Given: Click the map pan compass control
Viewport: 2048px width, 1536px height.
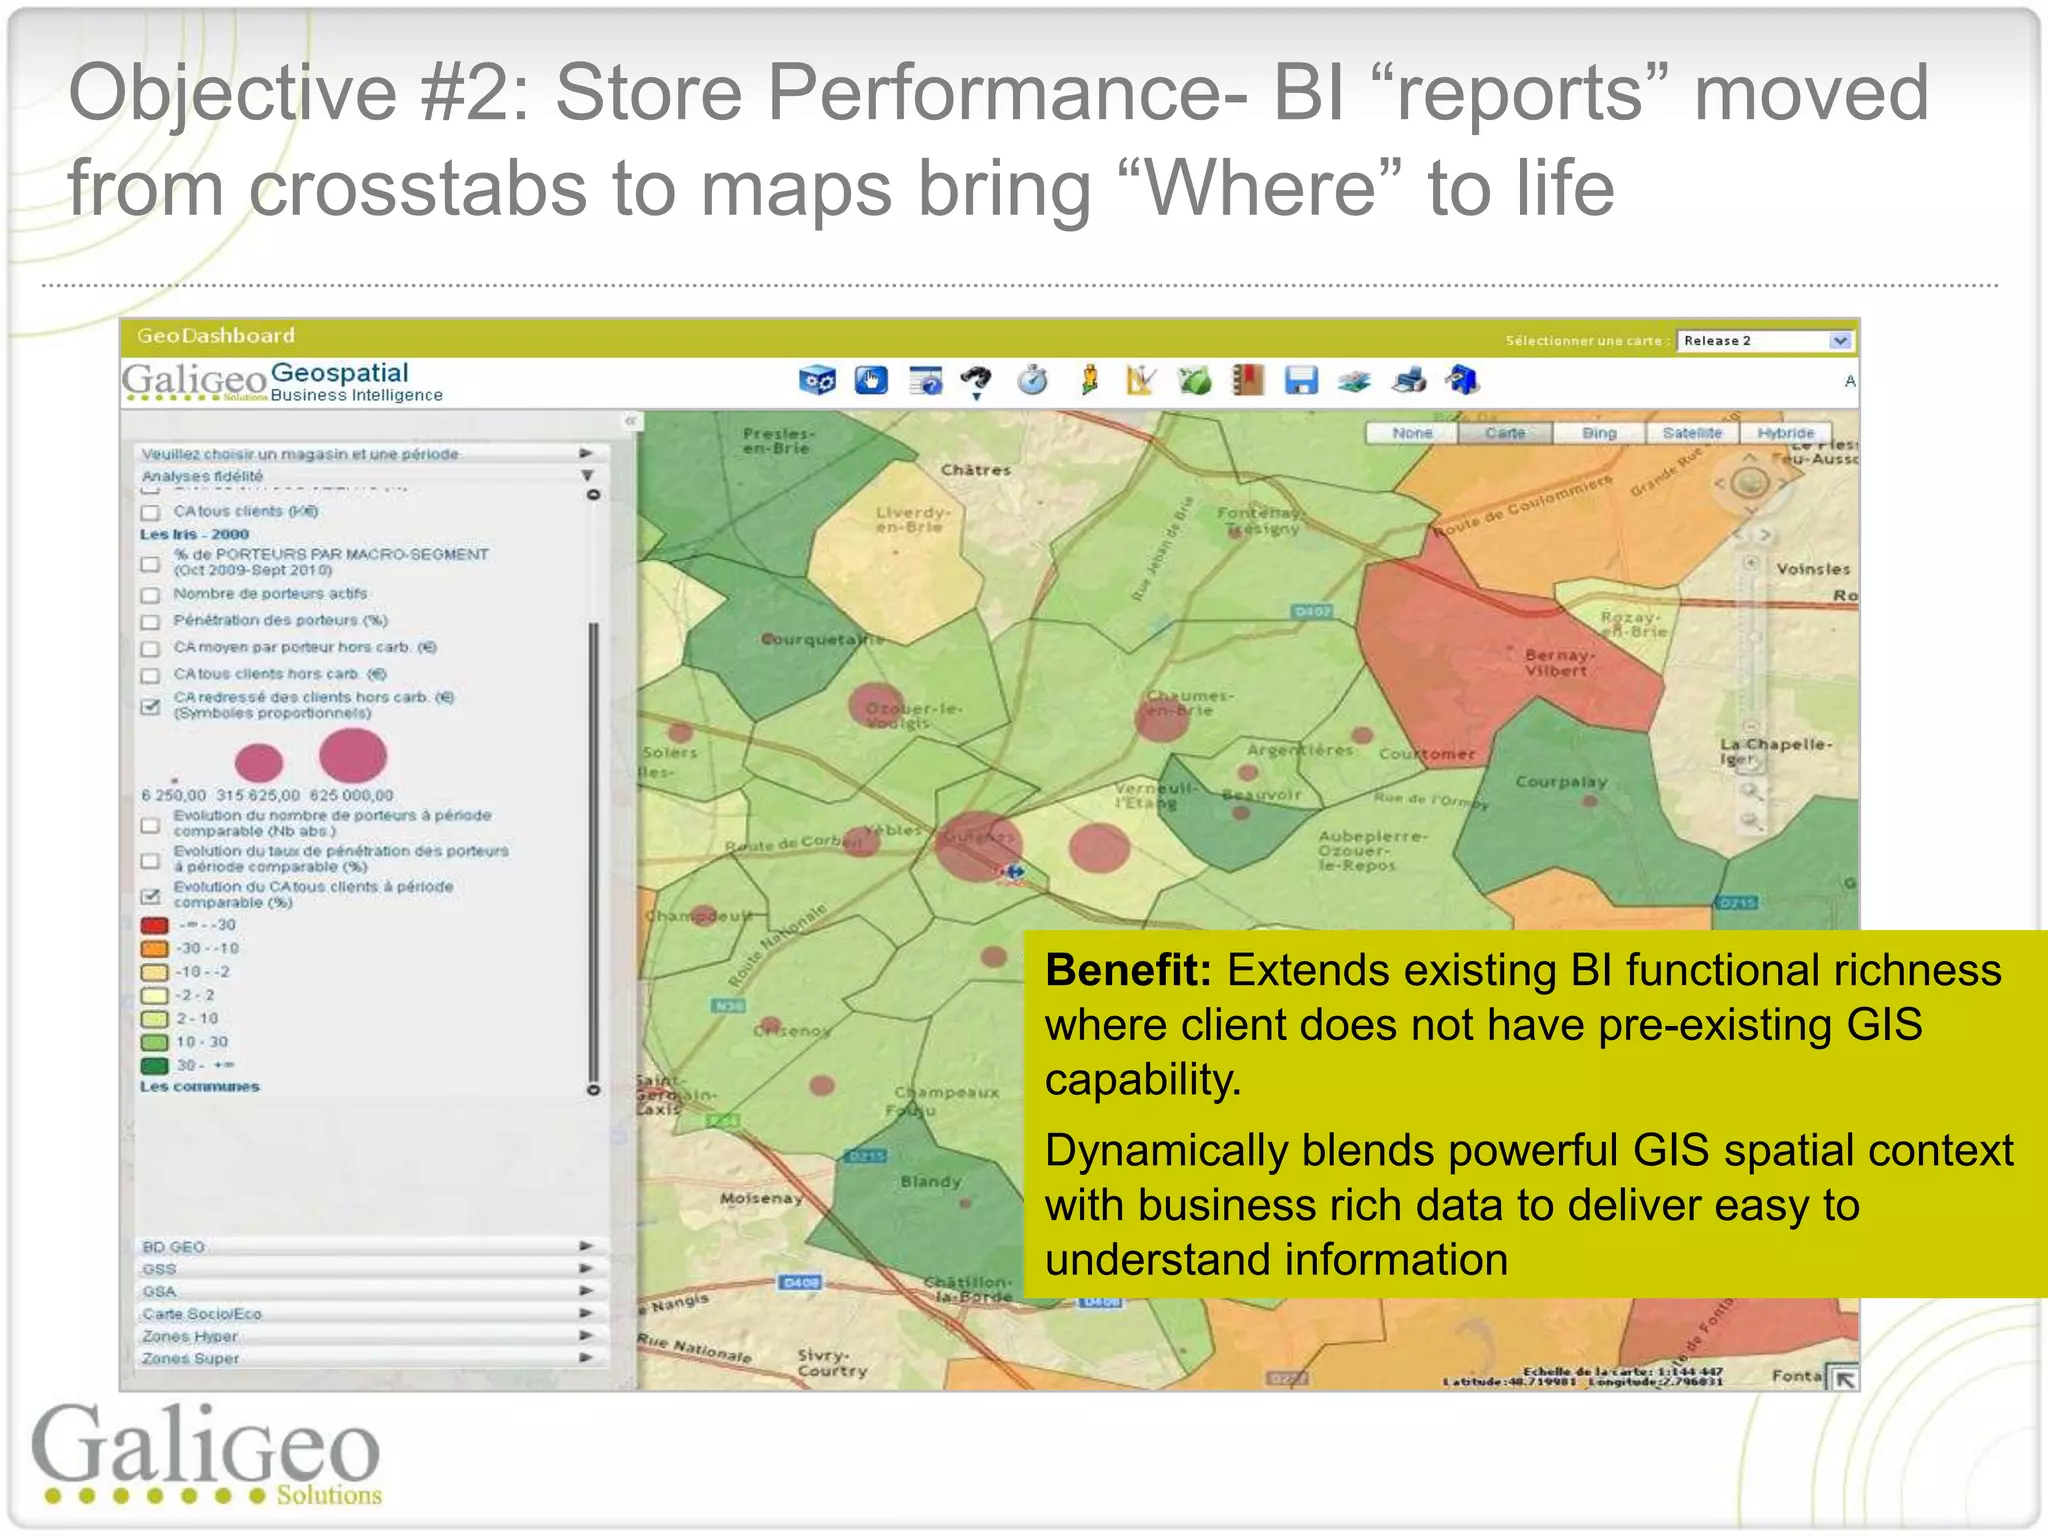Looking at the screenshot, I should [x=1750, y=484].
